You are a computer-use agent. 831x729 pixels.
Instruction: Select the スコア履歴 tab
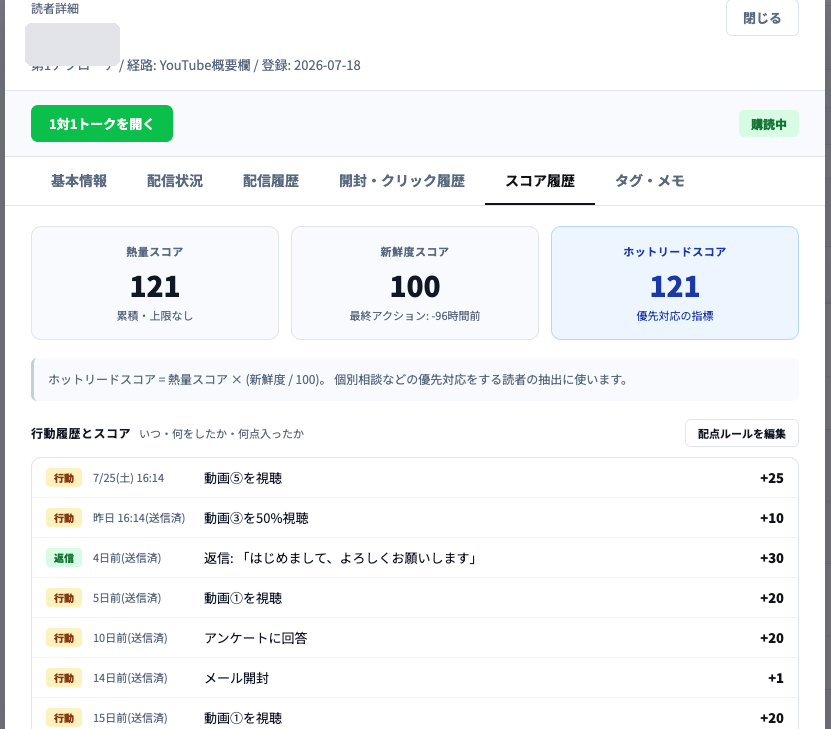[540, 181]
